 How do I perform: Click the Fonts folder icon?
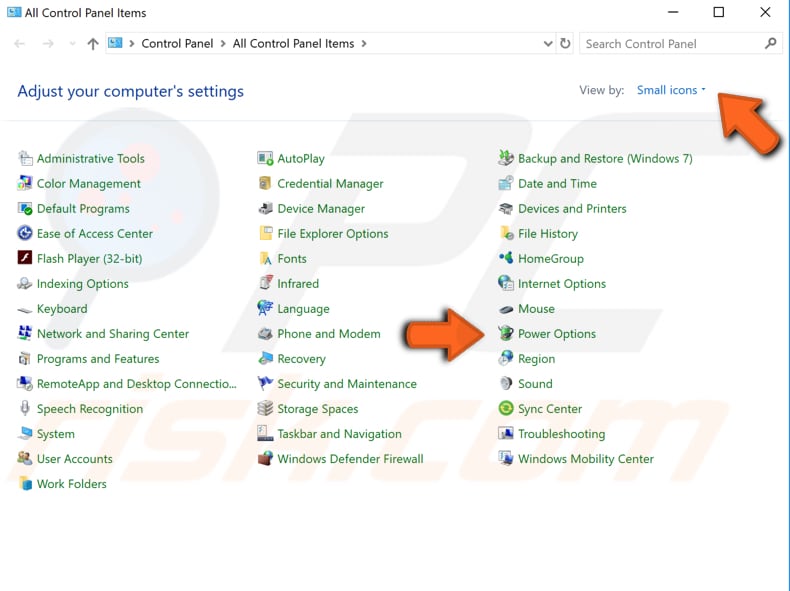[265, 258]
